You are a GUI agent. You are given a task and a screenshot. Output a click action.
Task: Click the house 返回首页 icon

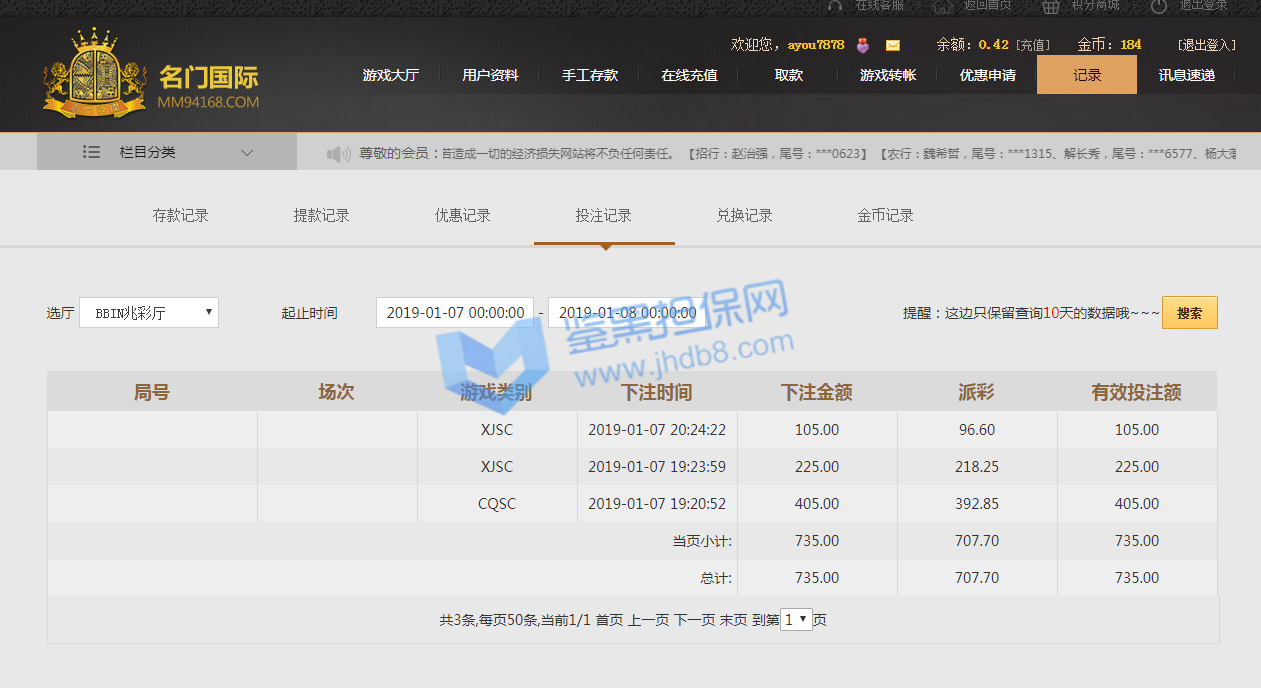pyautogui.click(x=942, y=6)
